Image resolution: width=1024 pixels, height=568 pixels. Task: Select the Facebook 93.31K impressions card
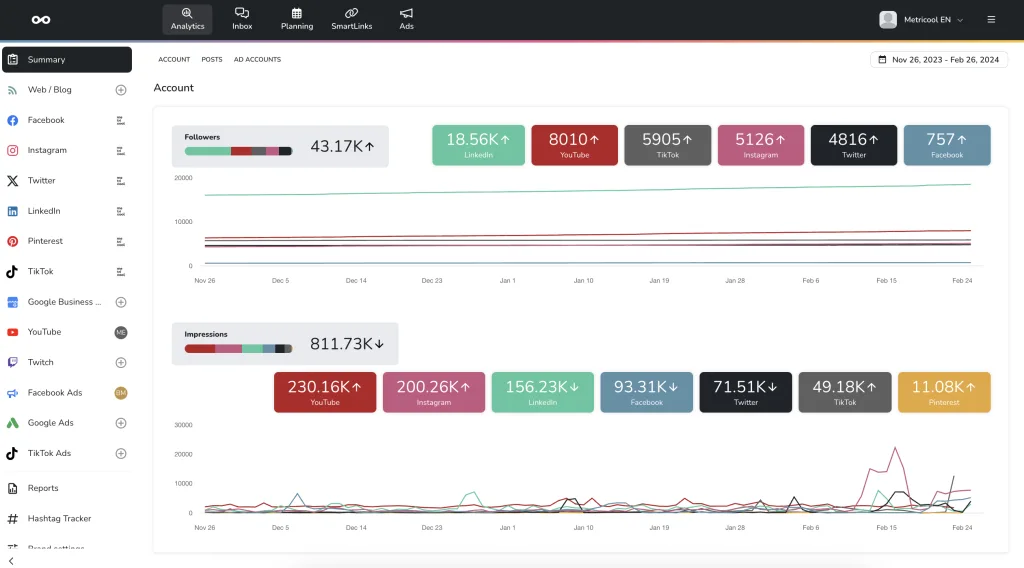647,392
